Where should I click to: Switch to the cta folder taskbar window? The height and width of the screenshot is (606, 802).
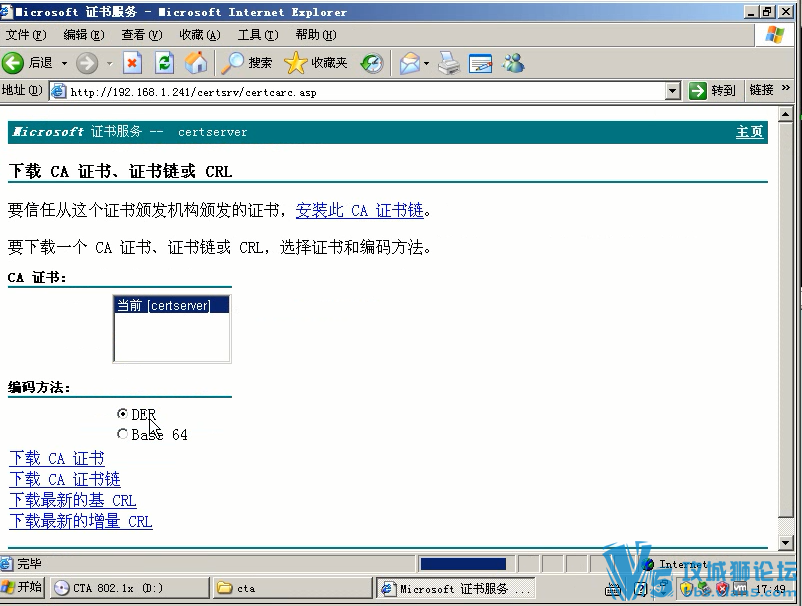tap(292, 588)
